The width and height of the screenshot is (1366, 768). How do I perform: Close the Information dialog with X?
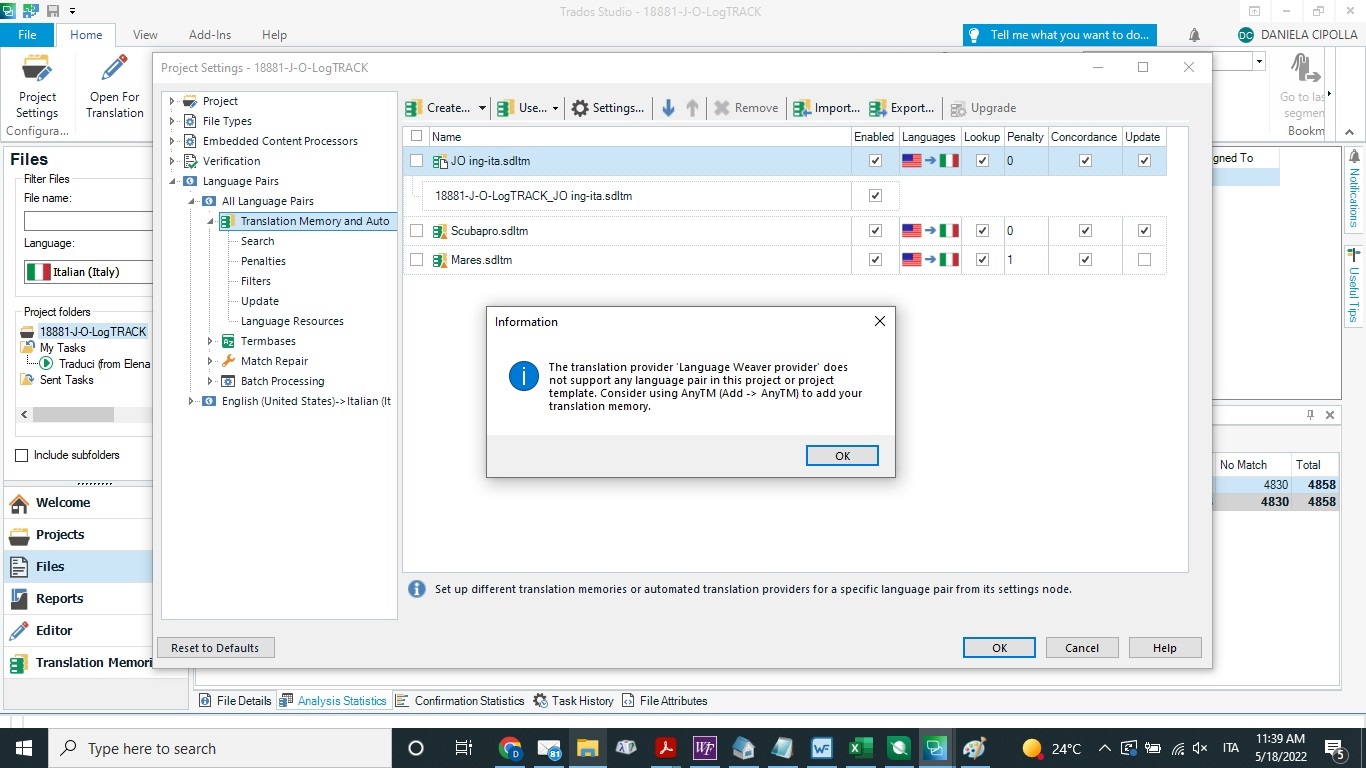(880, 322)
